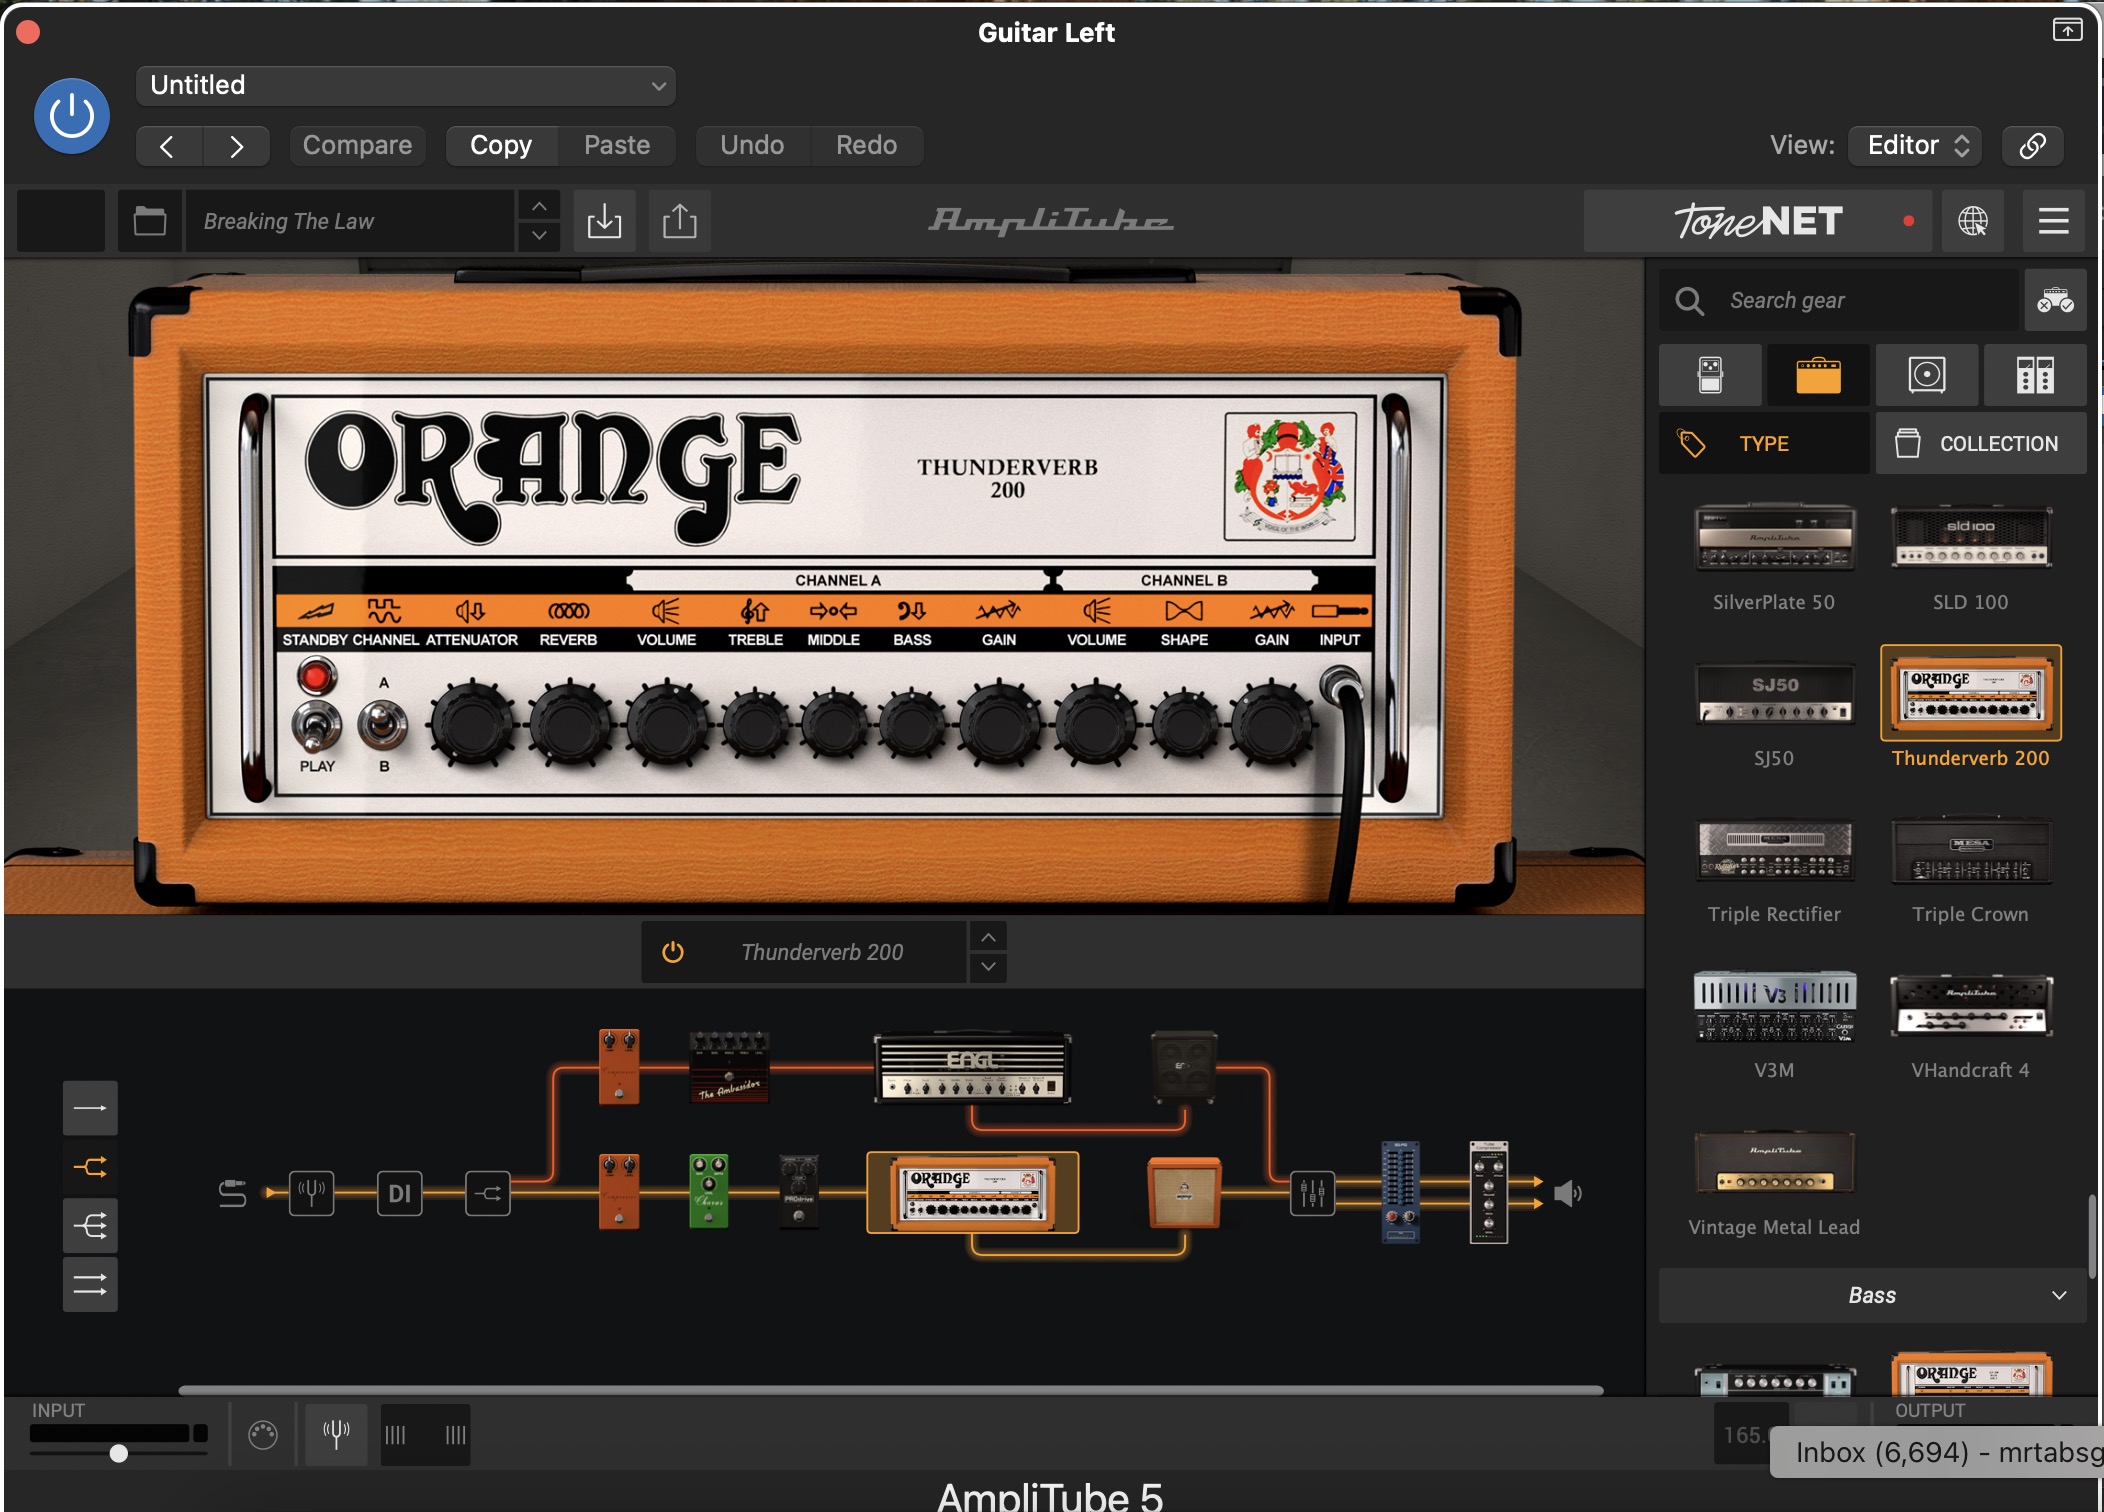This screenshot has height=1512, width=2104.
Task: Open the mixer block in the chain
Action: pos(1312,1193)
